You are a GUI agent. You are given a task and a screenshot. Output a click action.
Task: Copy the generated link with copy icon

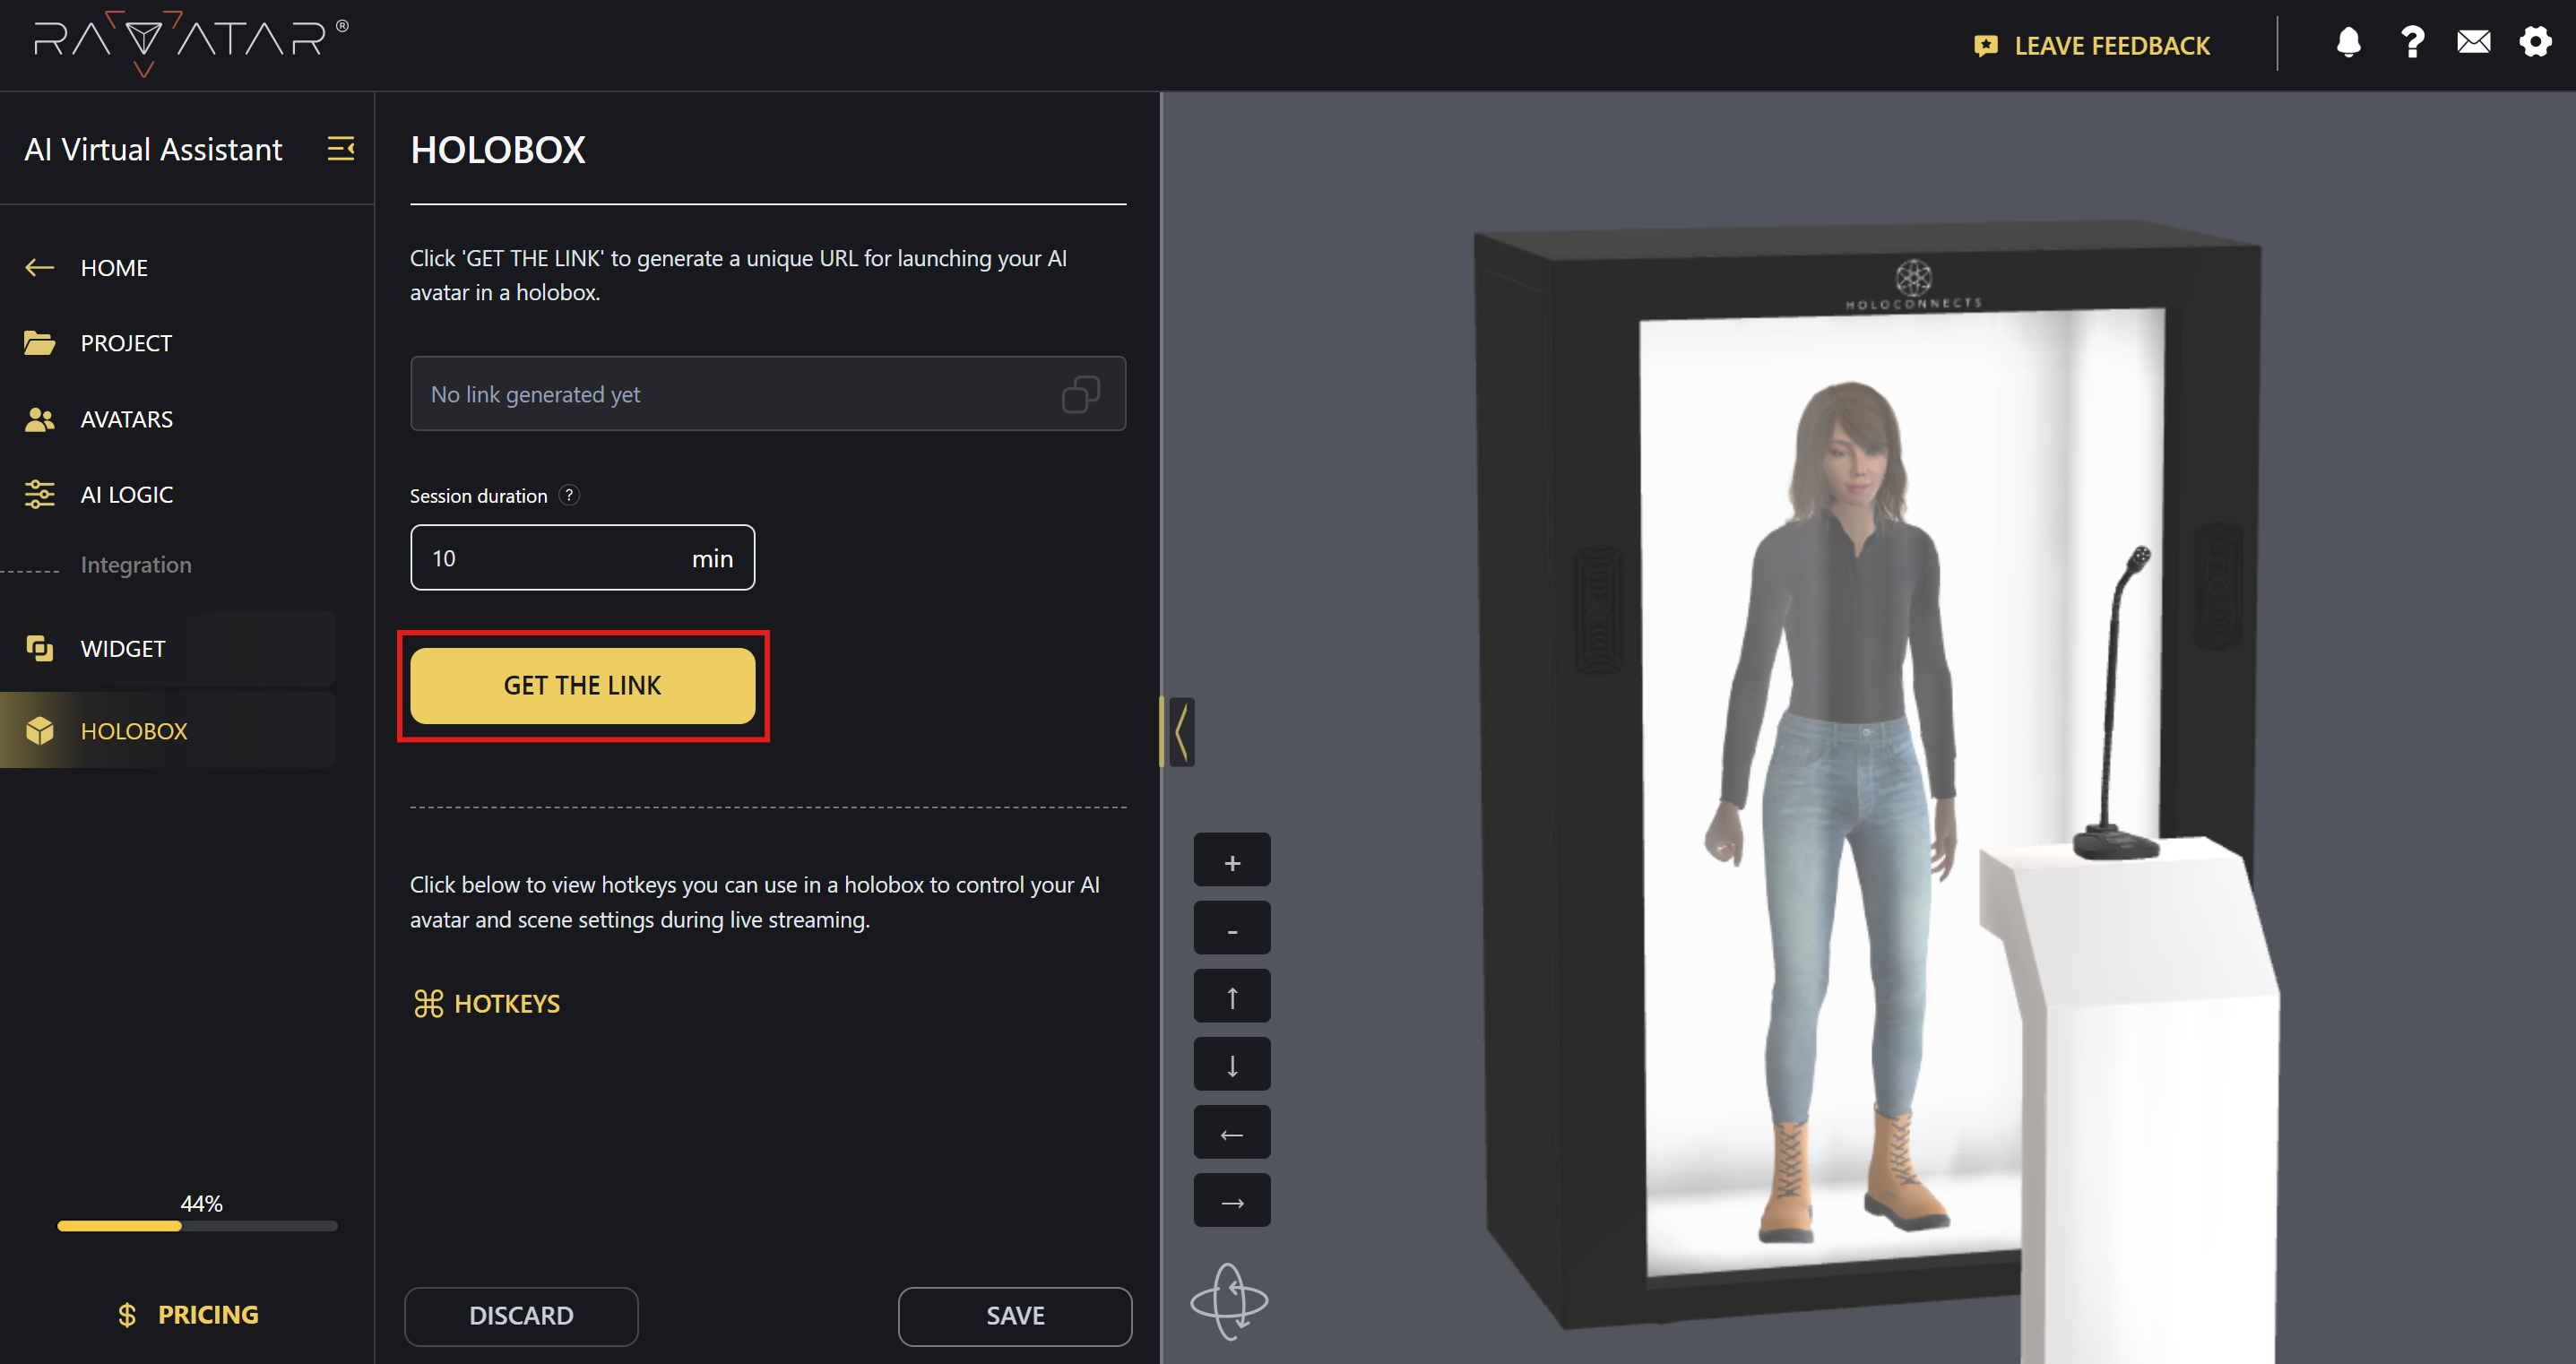point(1080,394)
